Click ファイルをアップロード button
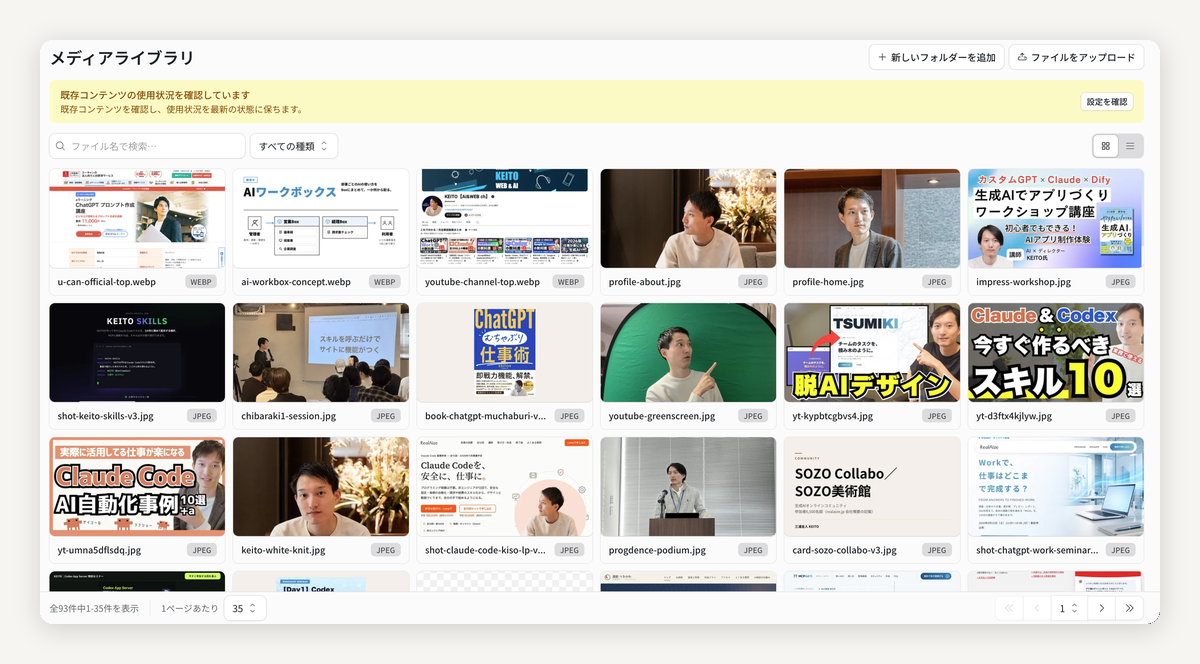The height and width of the screenshot is (664, 1200). tap(1076, 57)
